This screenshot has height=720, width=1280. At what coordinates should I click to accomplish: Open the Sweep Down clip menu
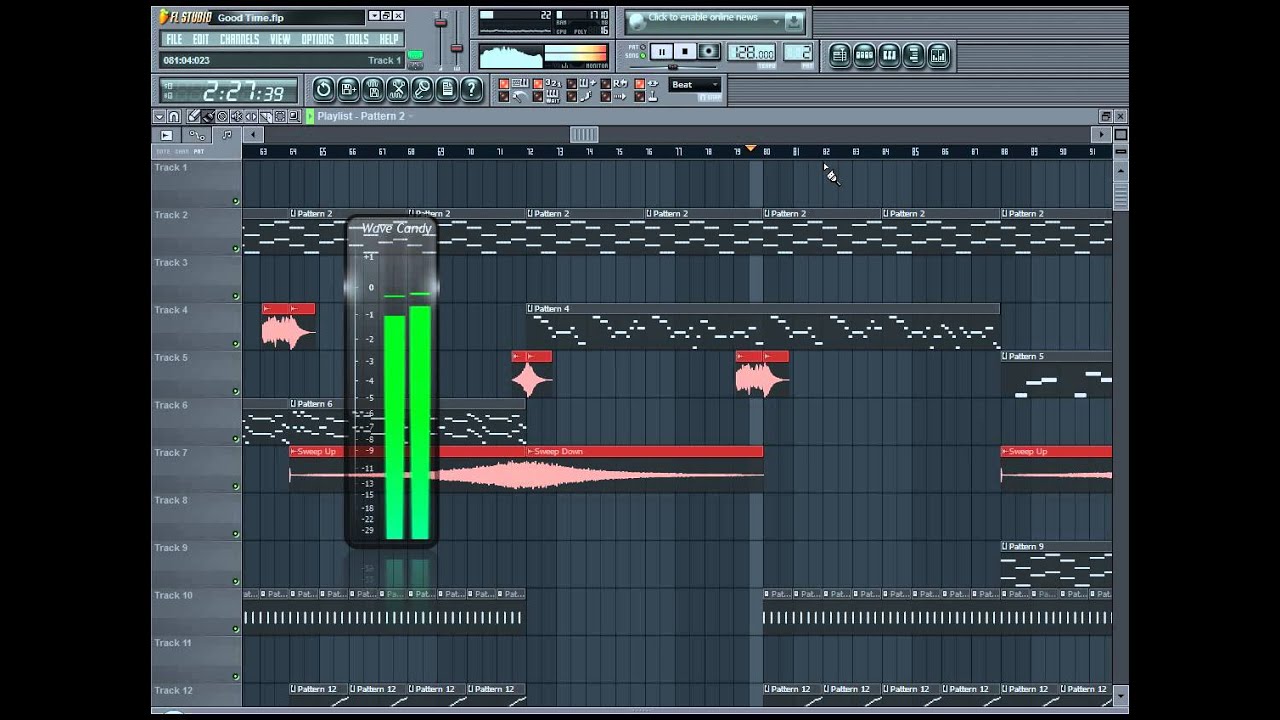click(x=531, y=451)
